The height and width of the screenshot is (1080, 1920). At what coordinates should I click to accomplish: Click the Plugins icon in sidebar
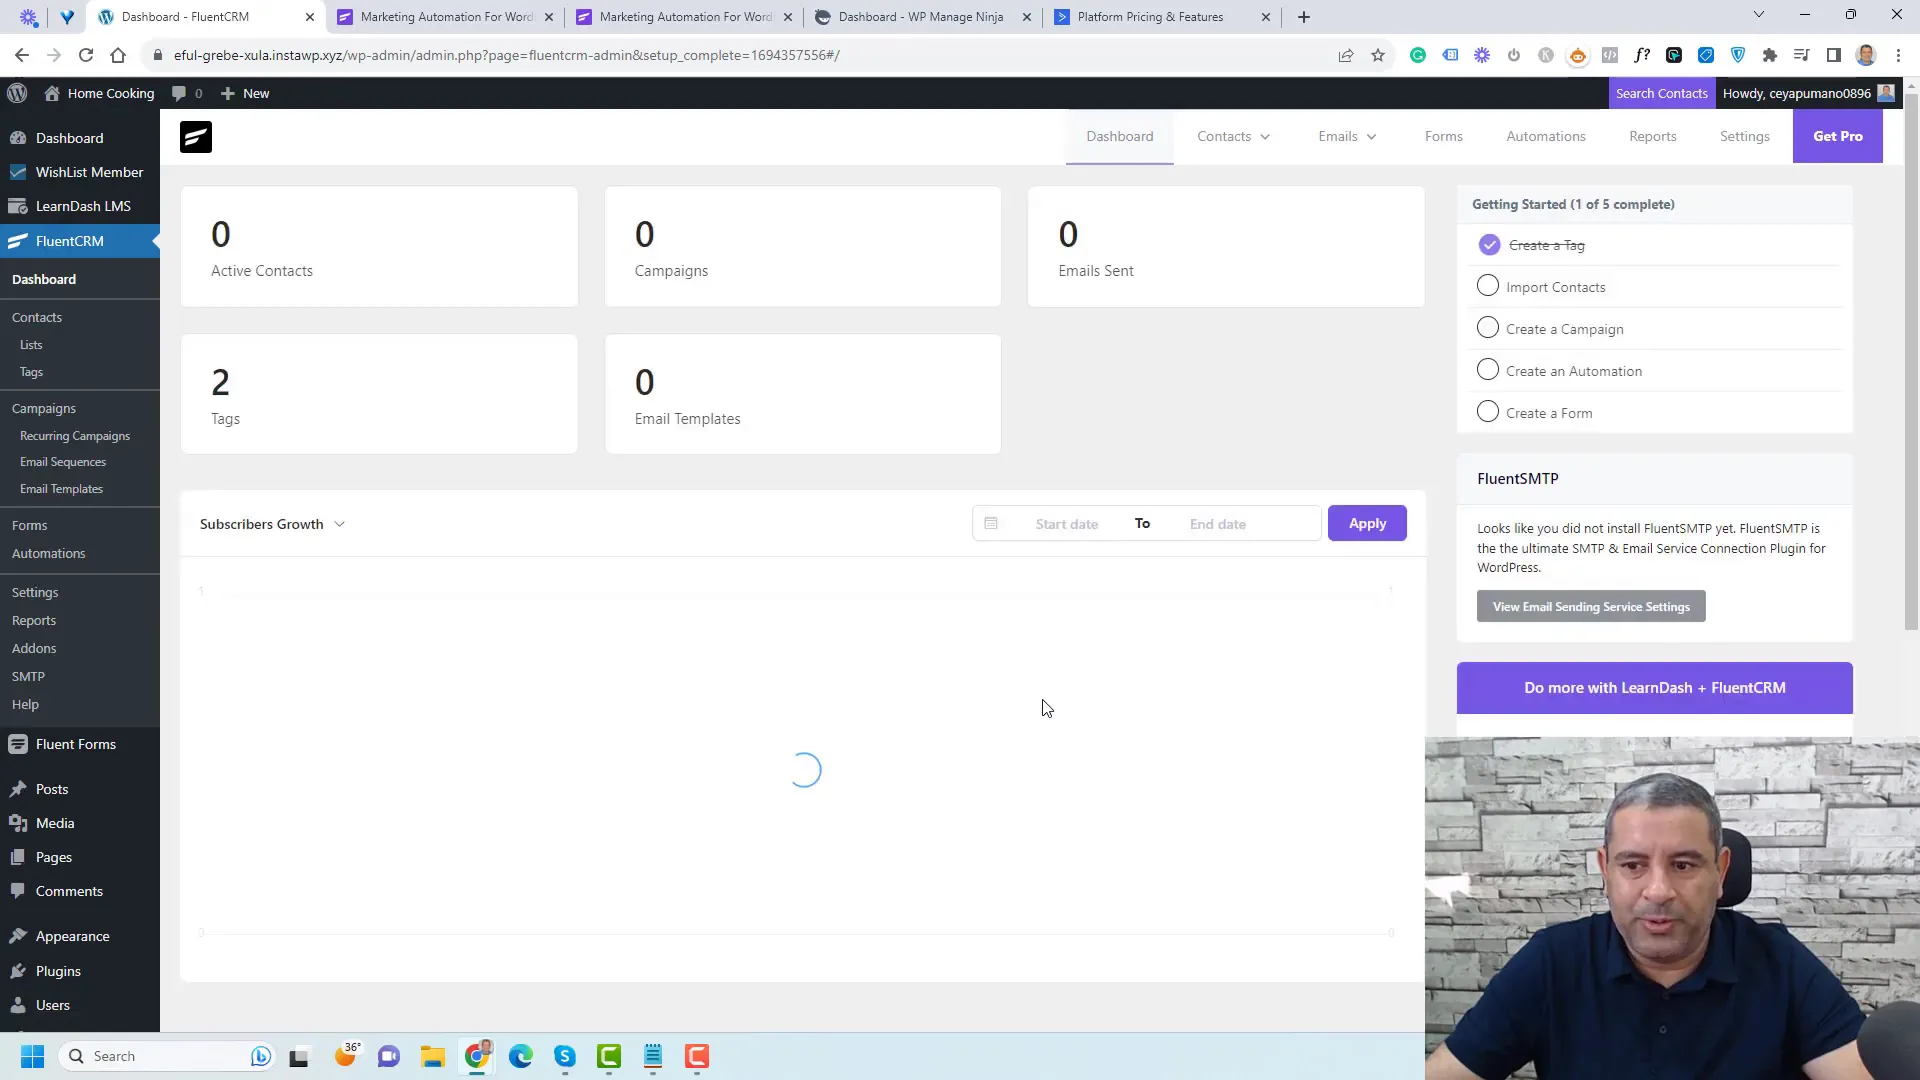[x=18, y=971]
